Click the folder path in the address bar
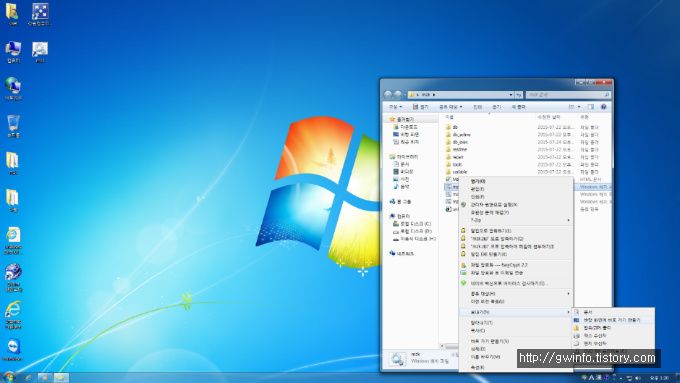680x383 pixels. click(x=427, y=95)
